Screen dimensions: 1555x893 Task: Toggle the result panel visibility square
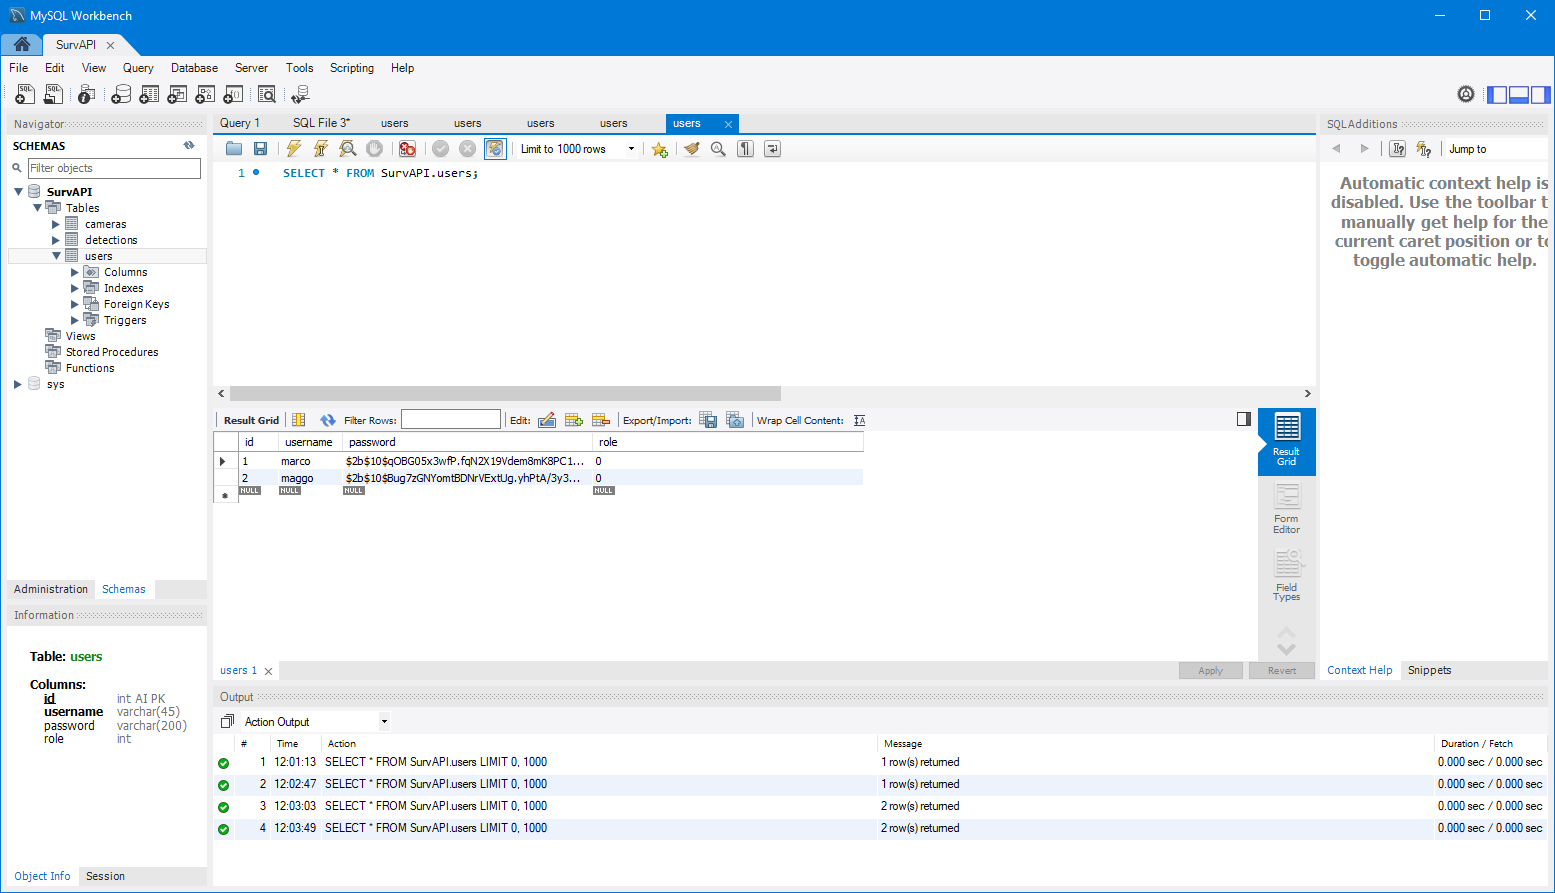pyautogui.click(x=1243, y=419)
